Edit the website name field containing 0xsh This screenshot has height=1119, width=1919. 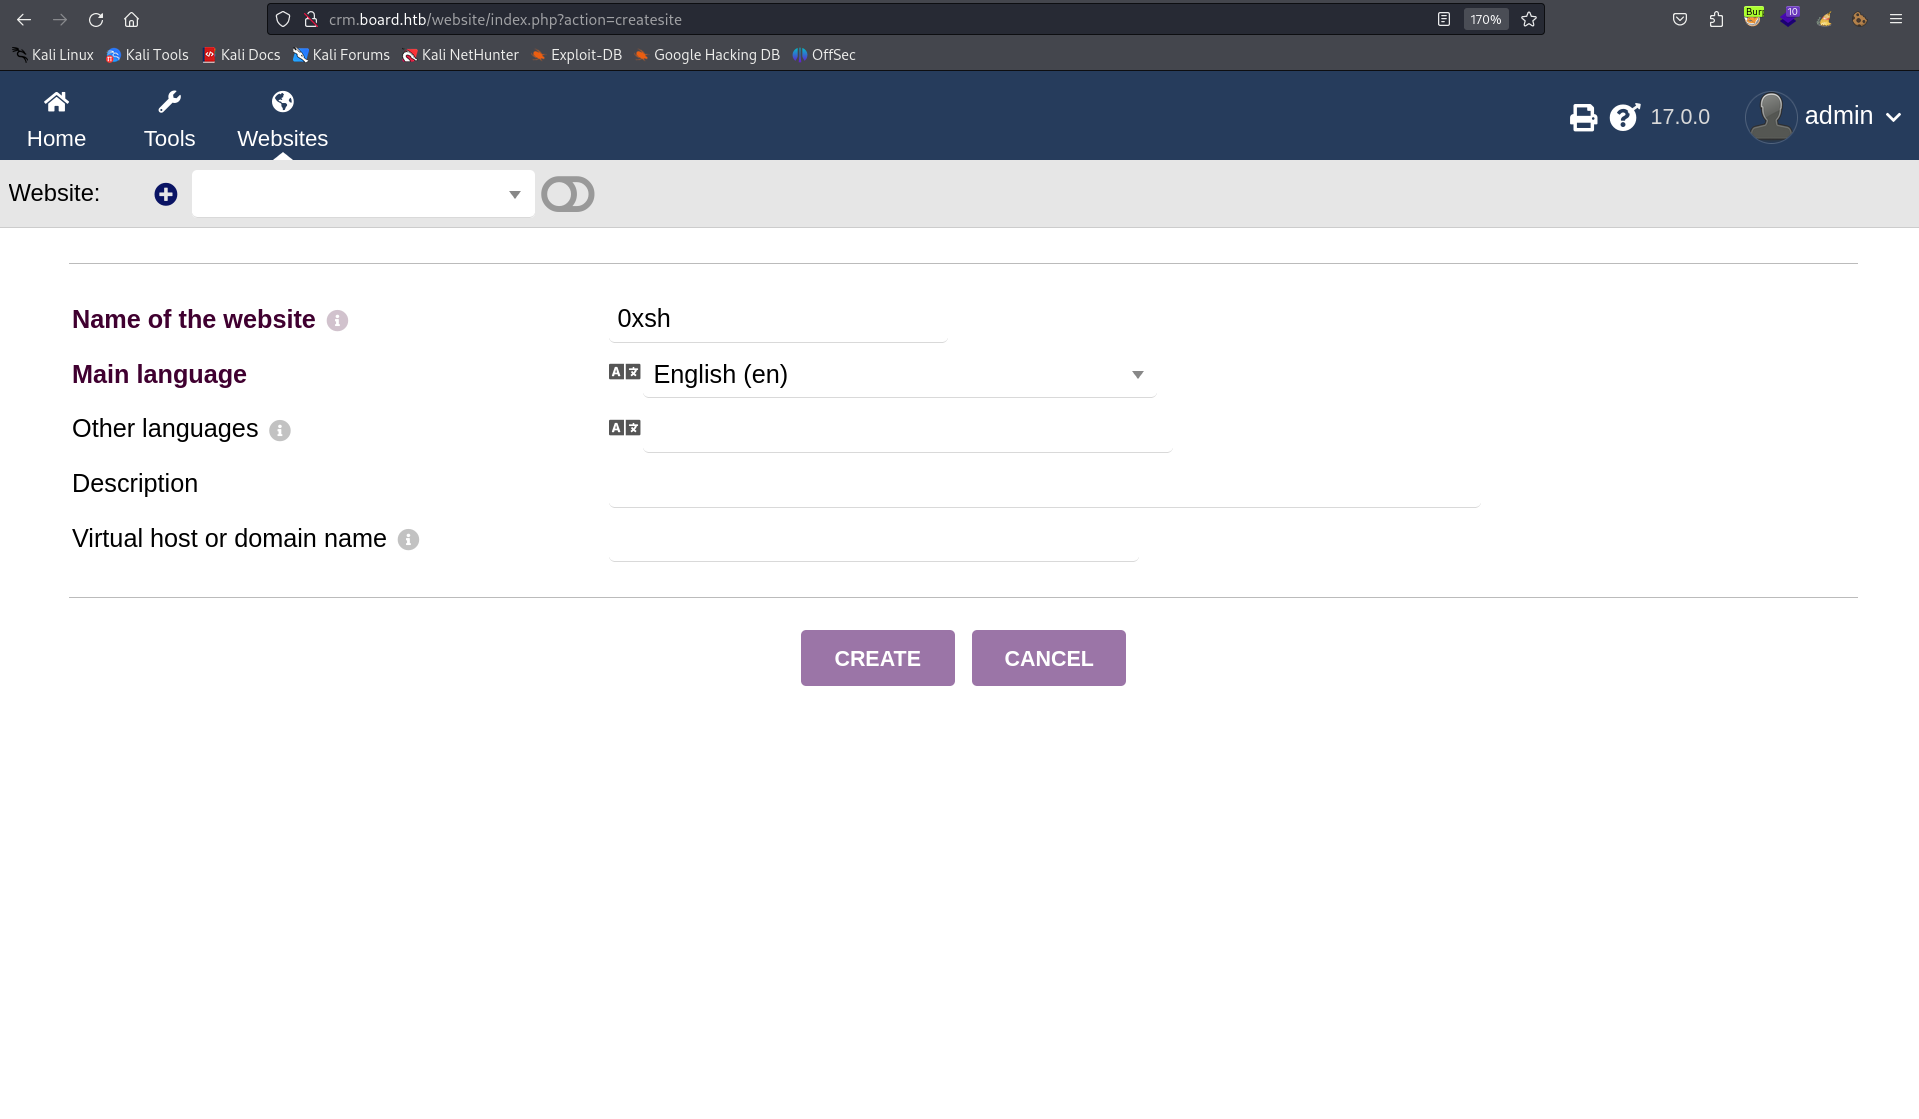tap(778, 319)
